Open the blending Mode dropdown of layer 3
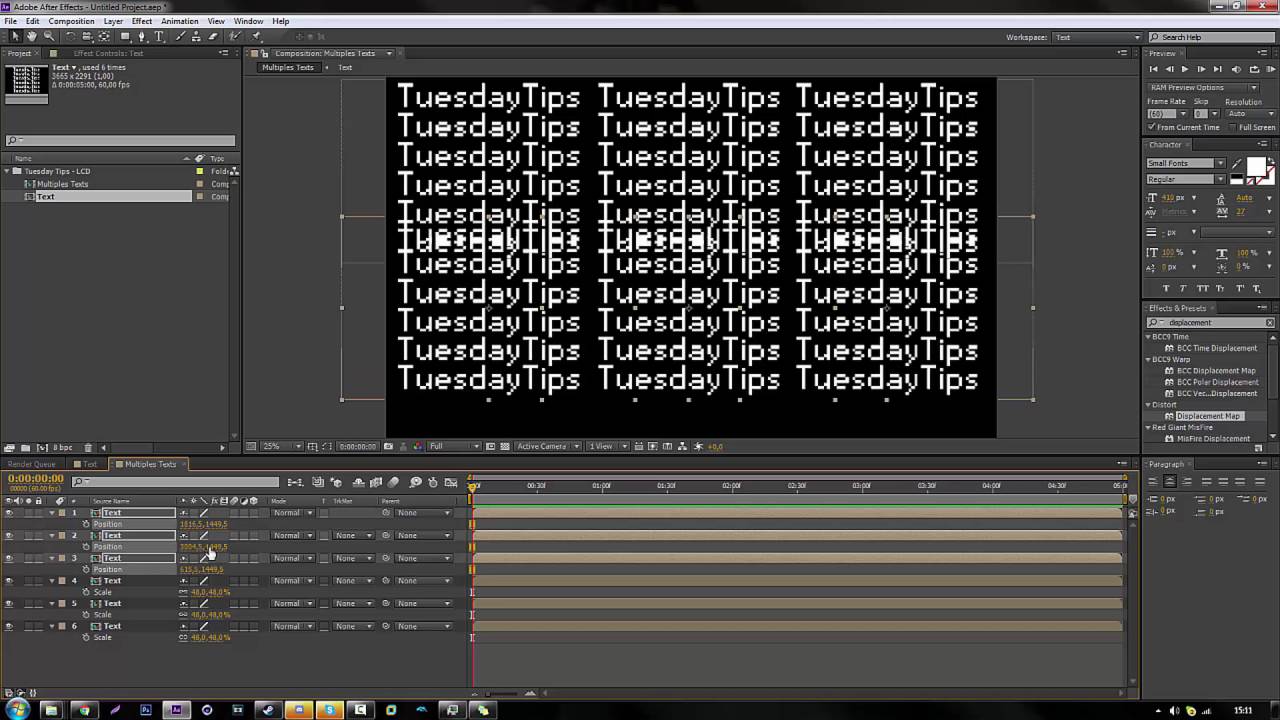The width and height of the screenshot is (1280, 720). coord(293,558)
